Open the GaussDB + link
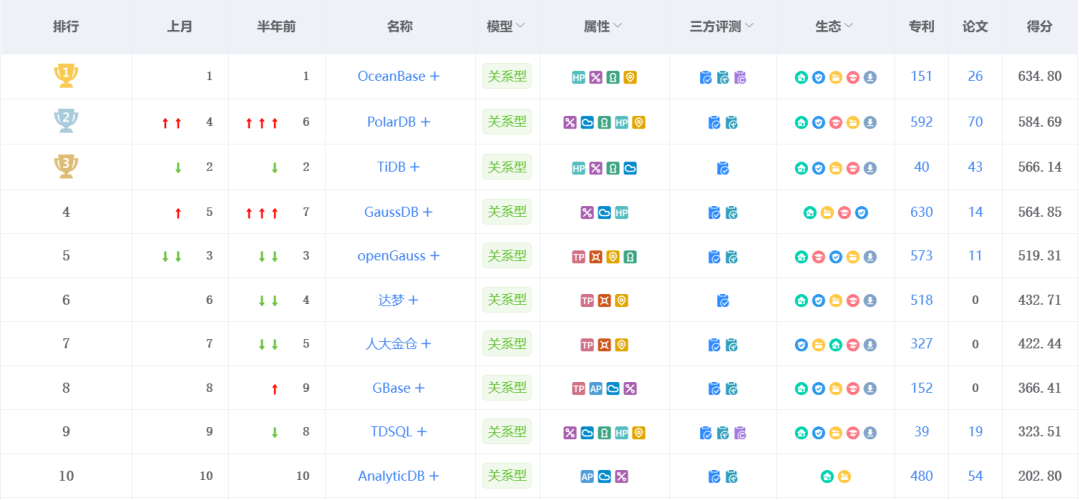The image size is (1080, 500). (x=399, y=212)
